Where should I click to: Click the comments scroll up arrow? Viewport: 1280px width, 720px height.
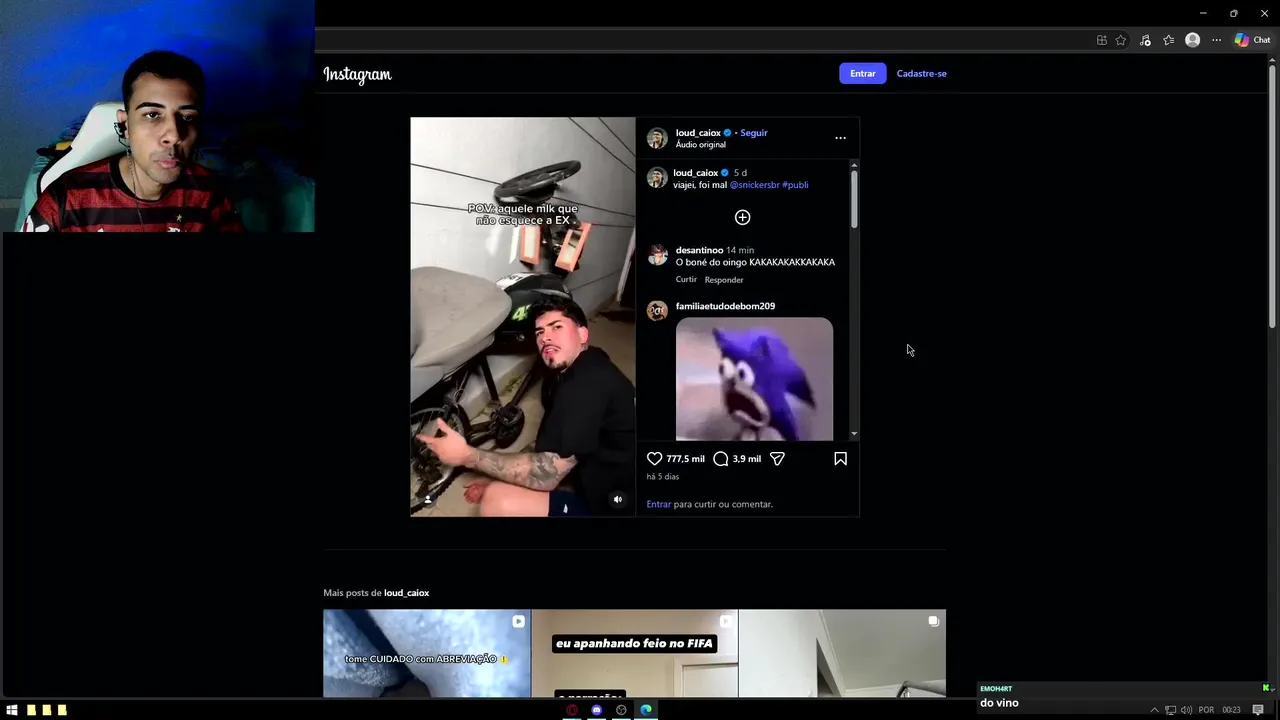click(854, 164)
